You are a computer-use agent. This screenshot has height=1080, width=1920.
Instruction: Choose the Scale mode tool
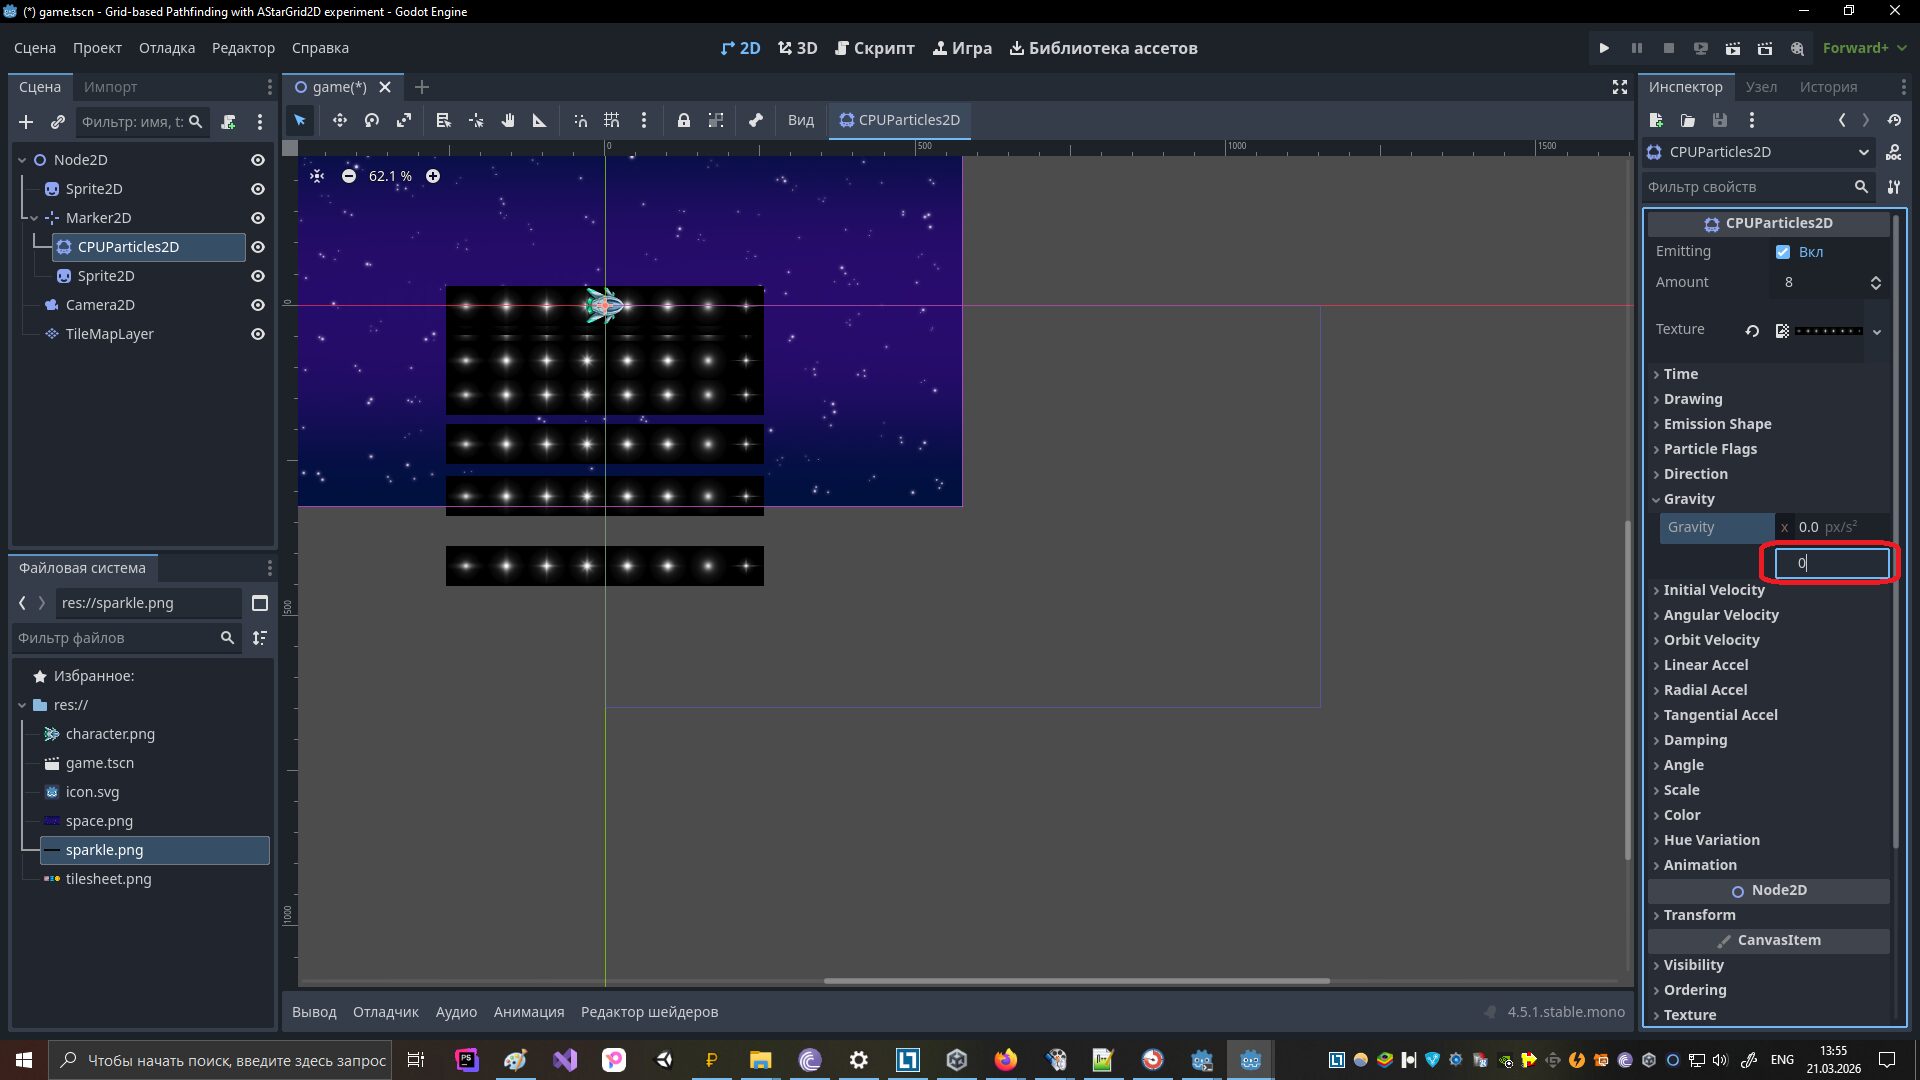pyautogui.click(x=404, y=120)
